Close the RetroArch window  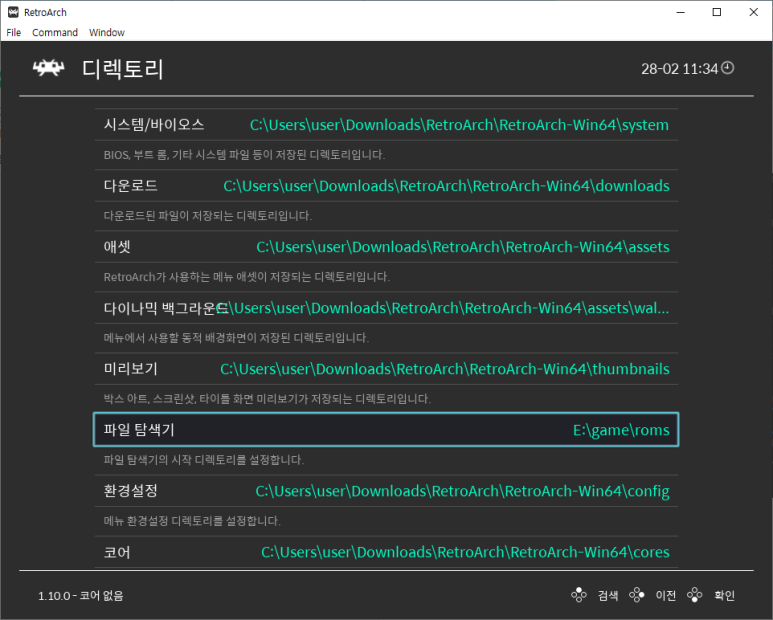click(x=753, y=12)
